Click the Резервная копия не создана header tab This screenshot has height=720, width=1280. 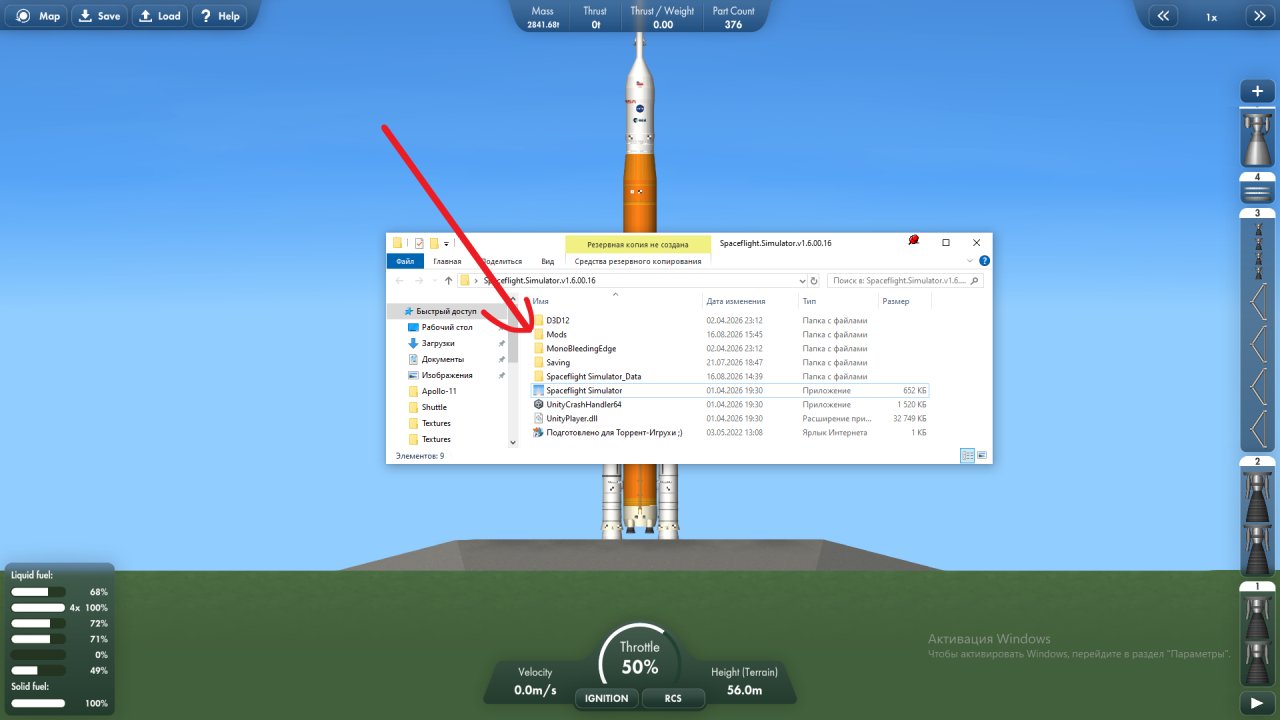click(x=637, y=244)
